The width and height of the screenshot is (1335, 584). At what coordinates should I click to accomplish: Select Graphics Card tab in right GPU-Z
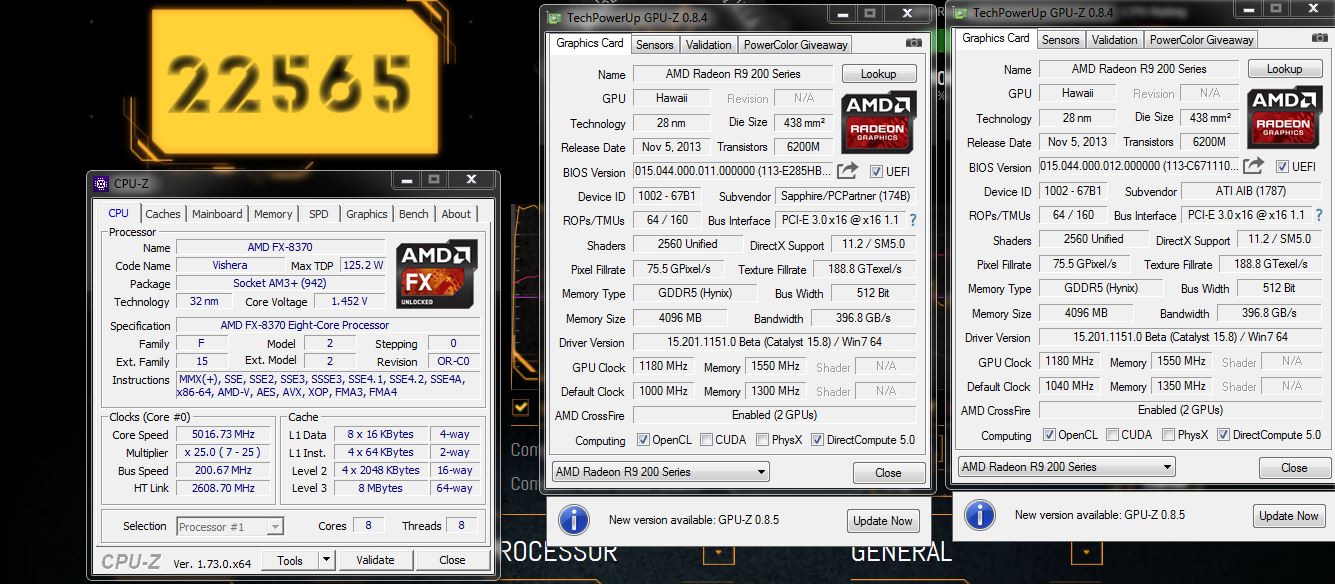tap(995, 38)
